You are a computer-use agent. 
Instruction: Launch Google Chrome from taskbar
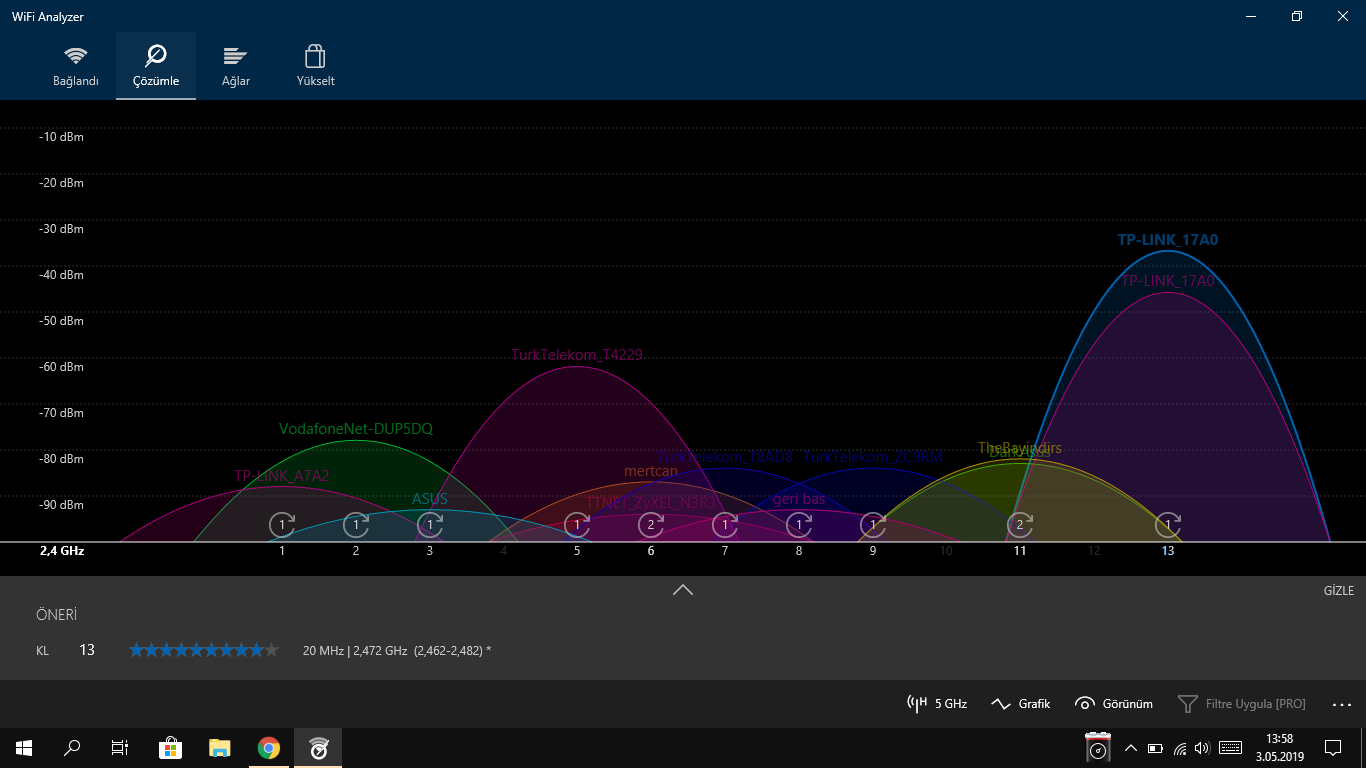coord(268,748)
